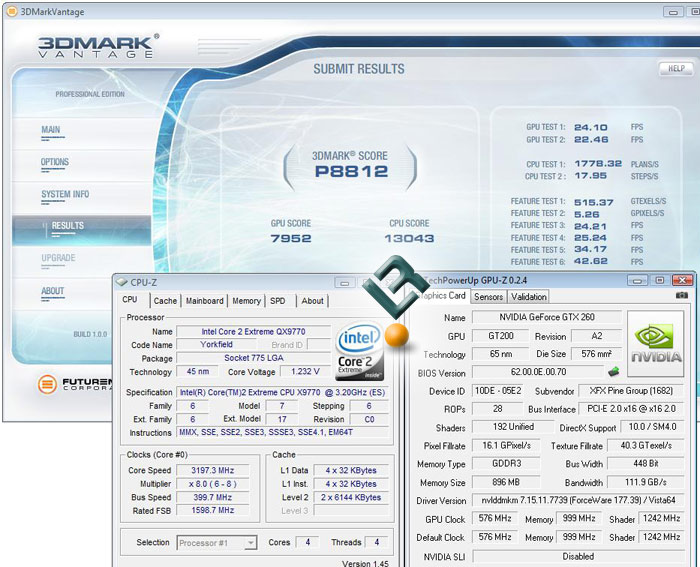The image size is (700, 567).
Task: Click the Core Voltage value 1.232 V
Action: (305, 371)
